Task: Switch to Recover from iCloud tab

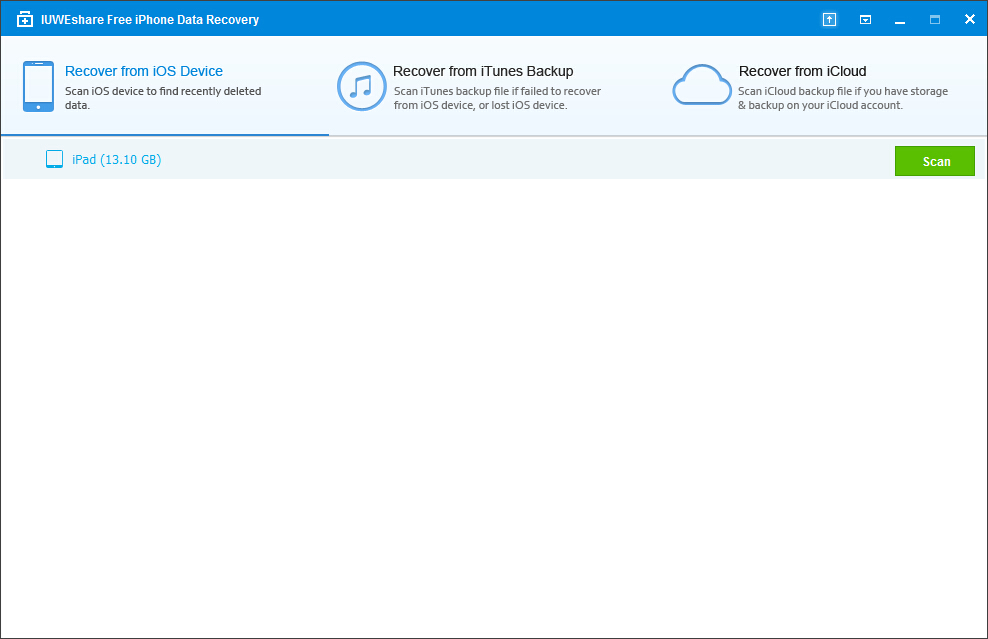Action: click(x=802, y=71)
